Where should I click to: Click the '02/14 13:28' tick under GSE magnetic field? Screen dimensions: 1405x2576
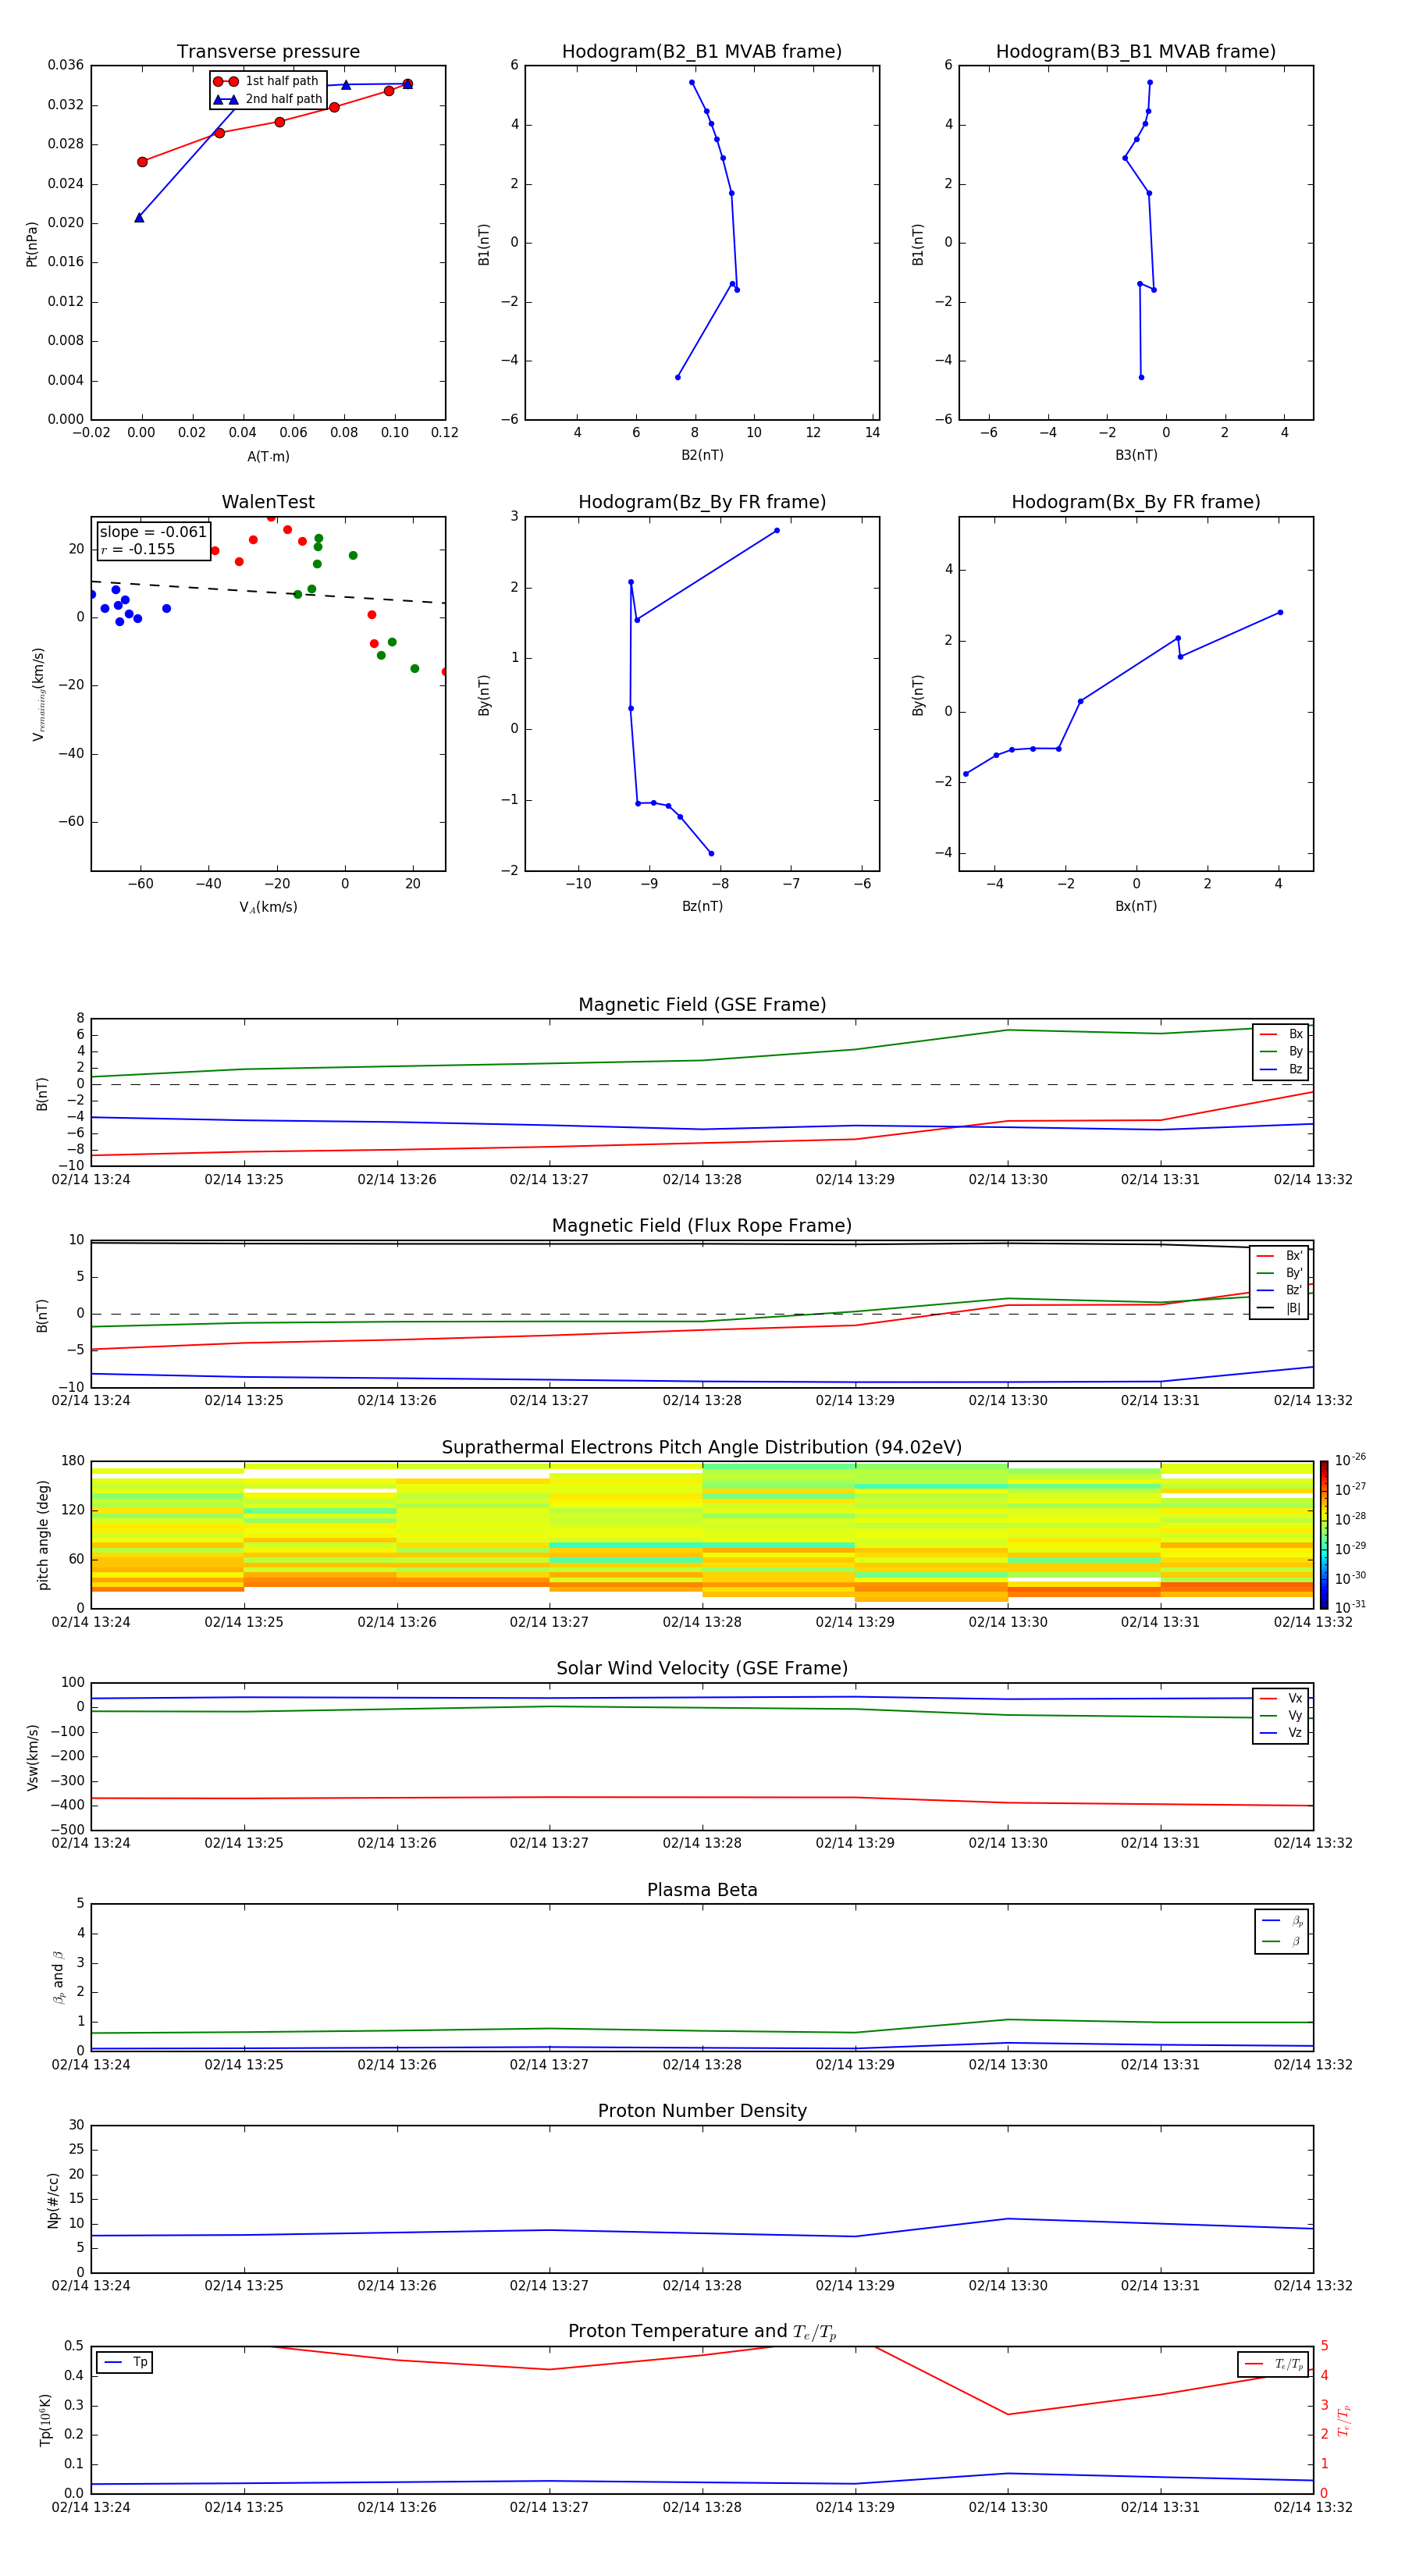point(702,1180)
